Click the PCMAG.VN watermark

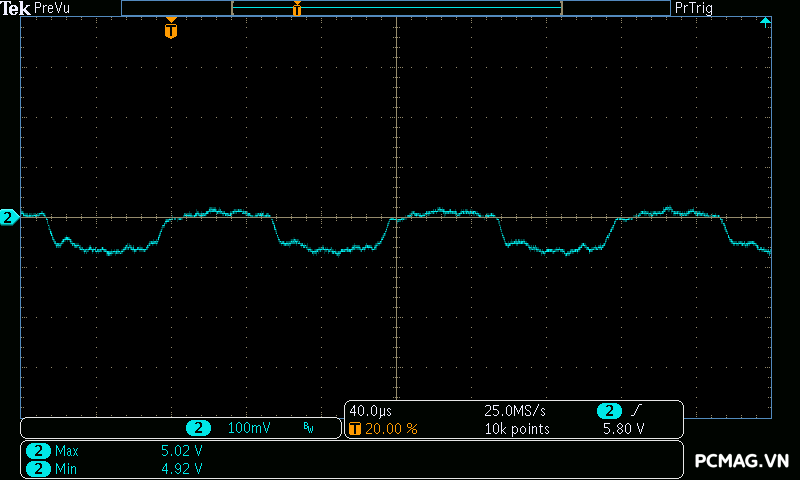tap(742, 461)
